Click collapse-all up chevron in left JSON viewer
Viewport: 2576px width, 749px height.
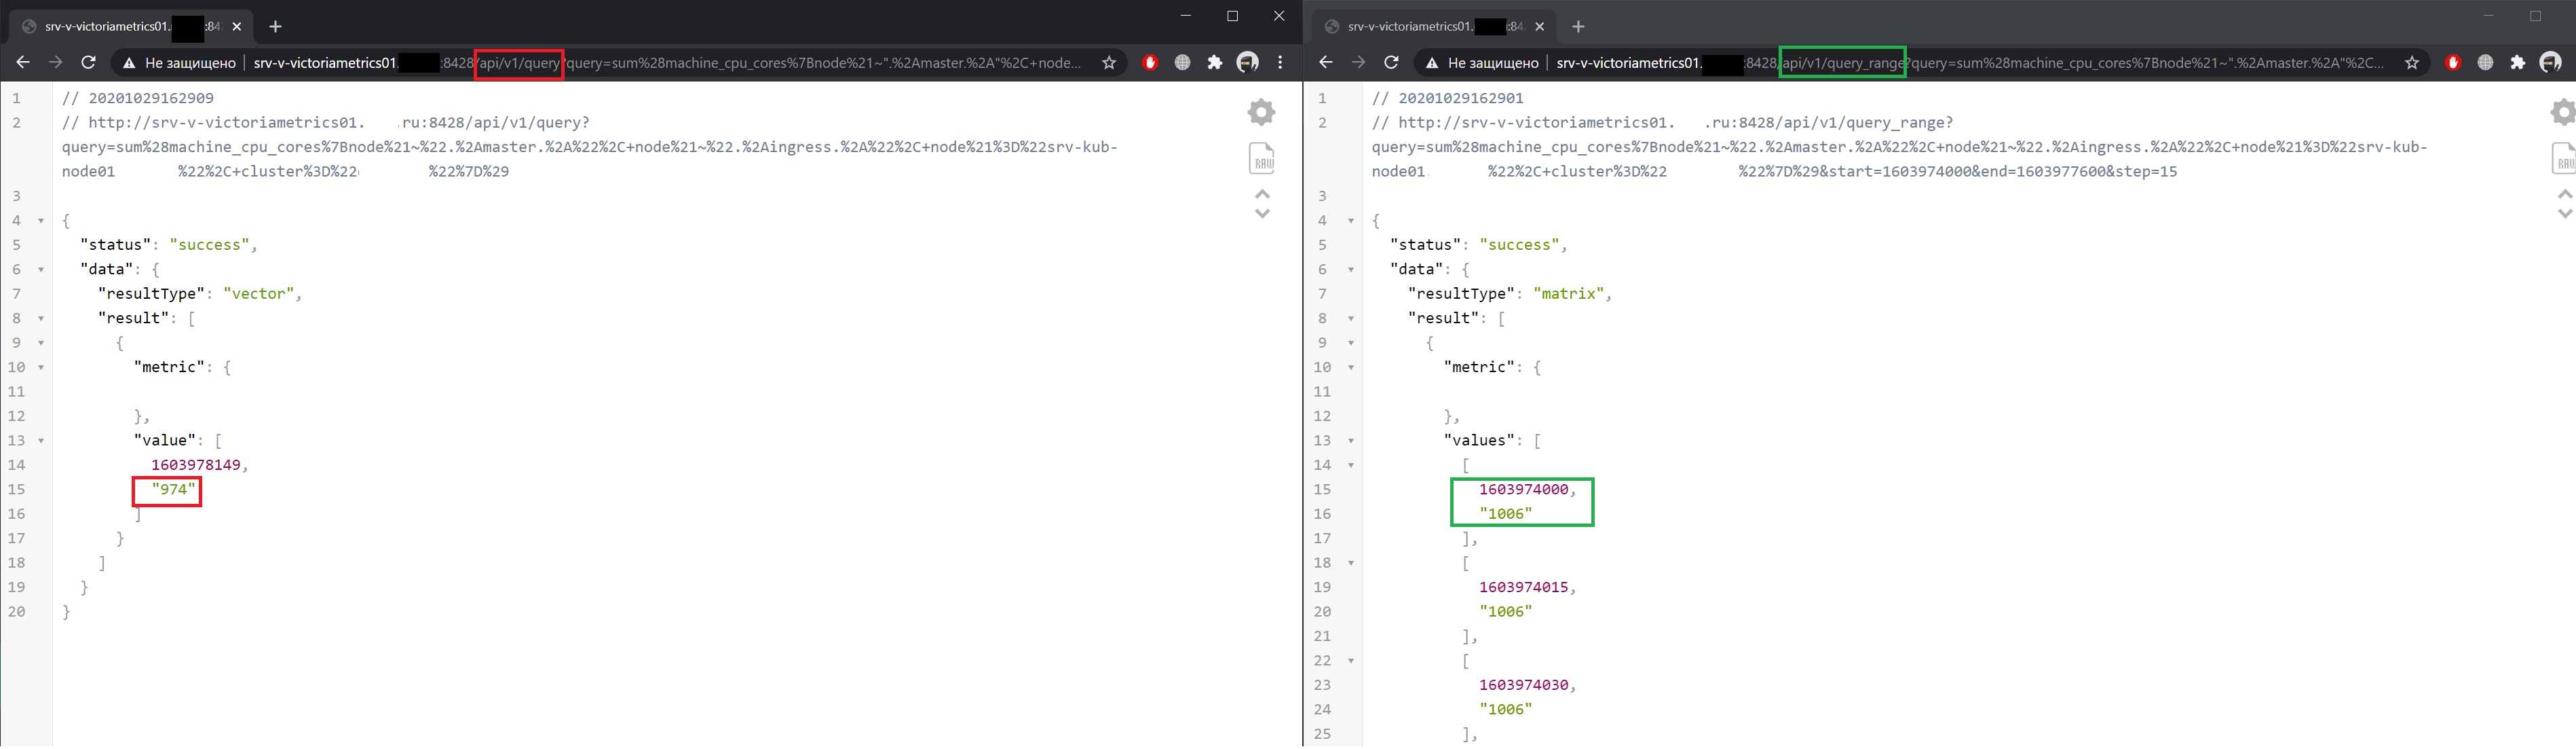pyautogui.click(x=1263, y=193)
